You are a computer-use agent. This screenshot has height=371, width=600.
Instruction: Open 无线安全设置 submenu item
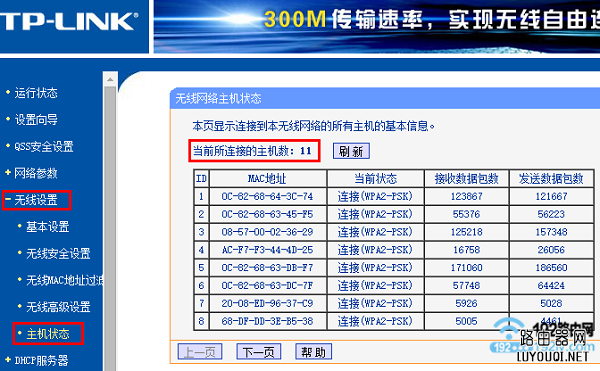click(58, 254)
